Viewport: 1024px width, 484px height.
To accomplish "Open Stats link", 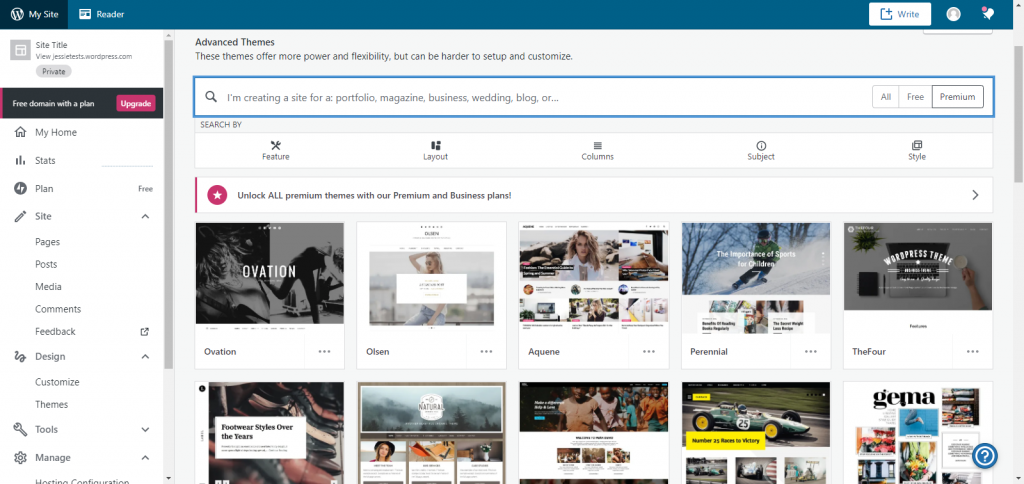I will (46, 161).
